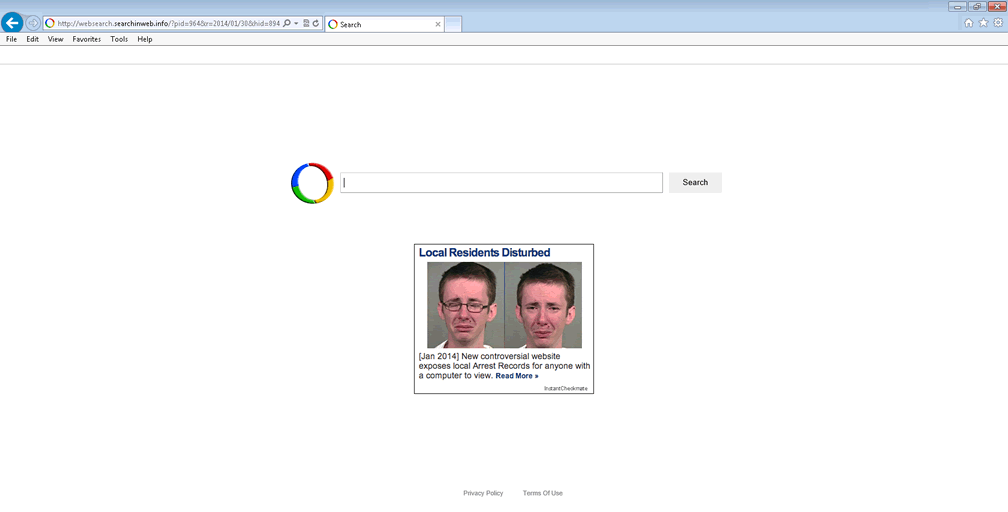The width and height of the screenshot is (1008, 512).
Task: Focus the web search text field
Action: 501,183
